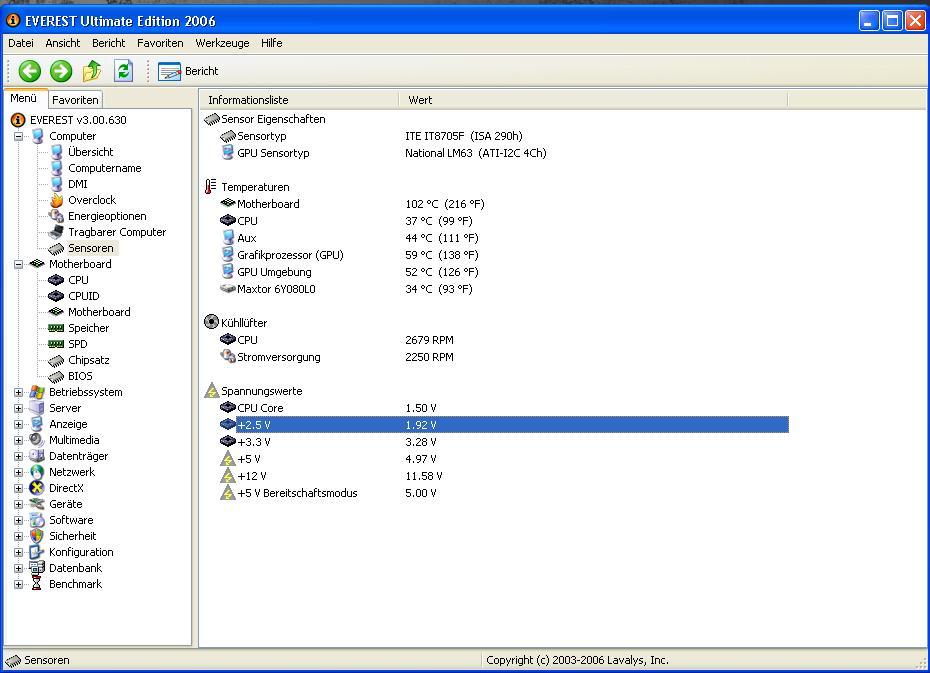The height and width of the screenshot is (673, 930).
Task: Click the BIOS chip icon
Action: (x=56, y=376)
